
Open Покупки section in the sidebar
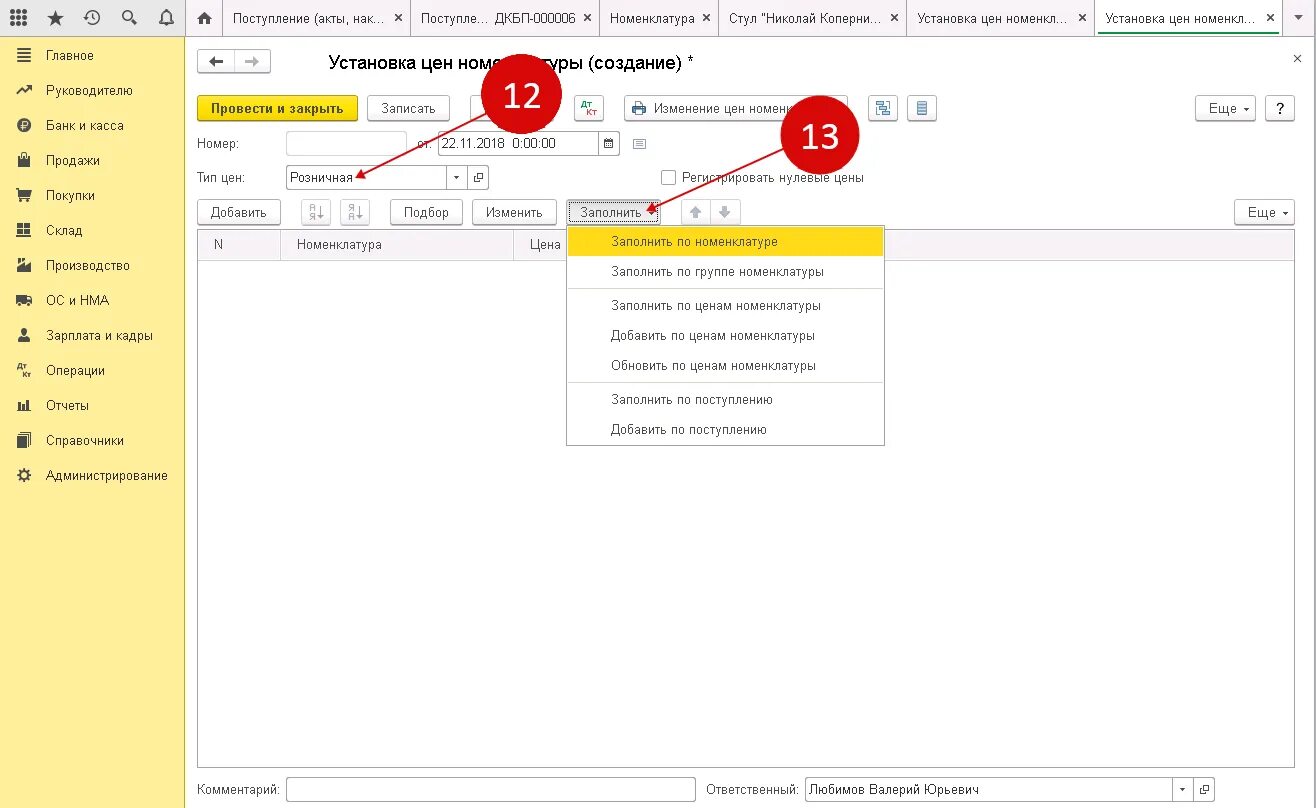92,195
